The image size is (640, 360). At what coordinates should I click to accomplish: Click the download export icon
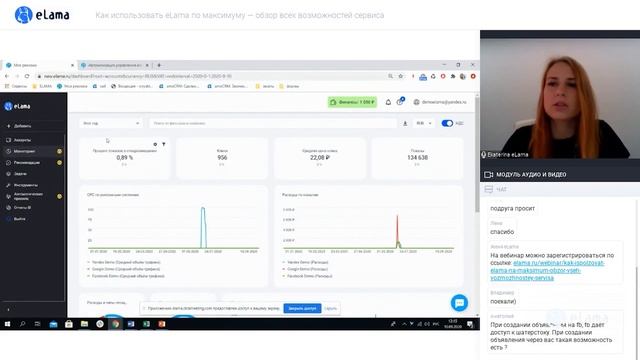405,123
